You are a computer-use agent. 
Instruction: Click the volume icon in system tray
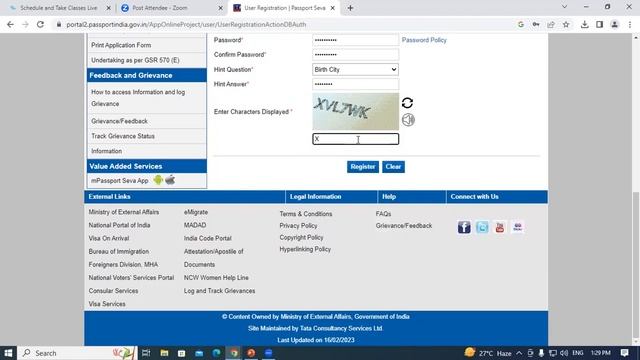pyautogui.click(x=564, y=353)
